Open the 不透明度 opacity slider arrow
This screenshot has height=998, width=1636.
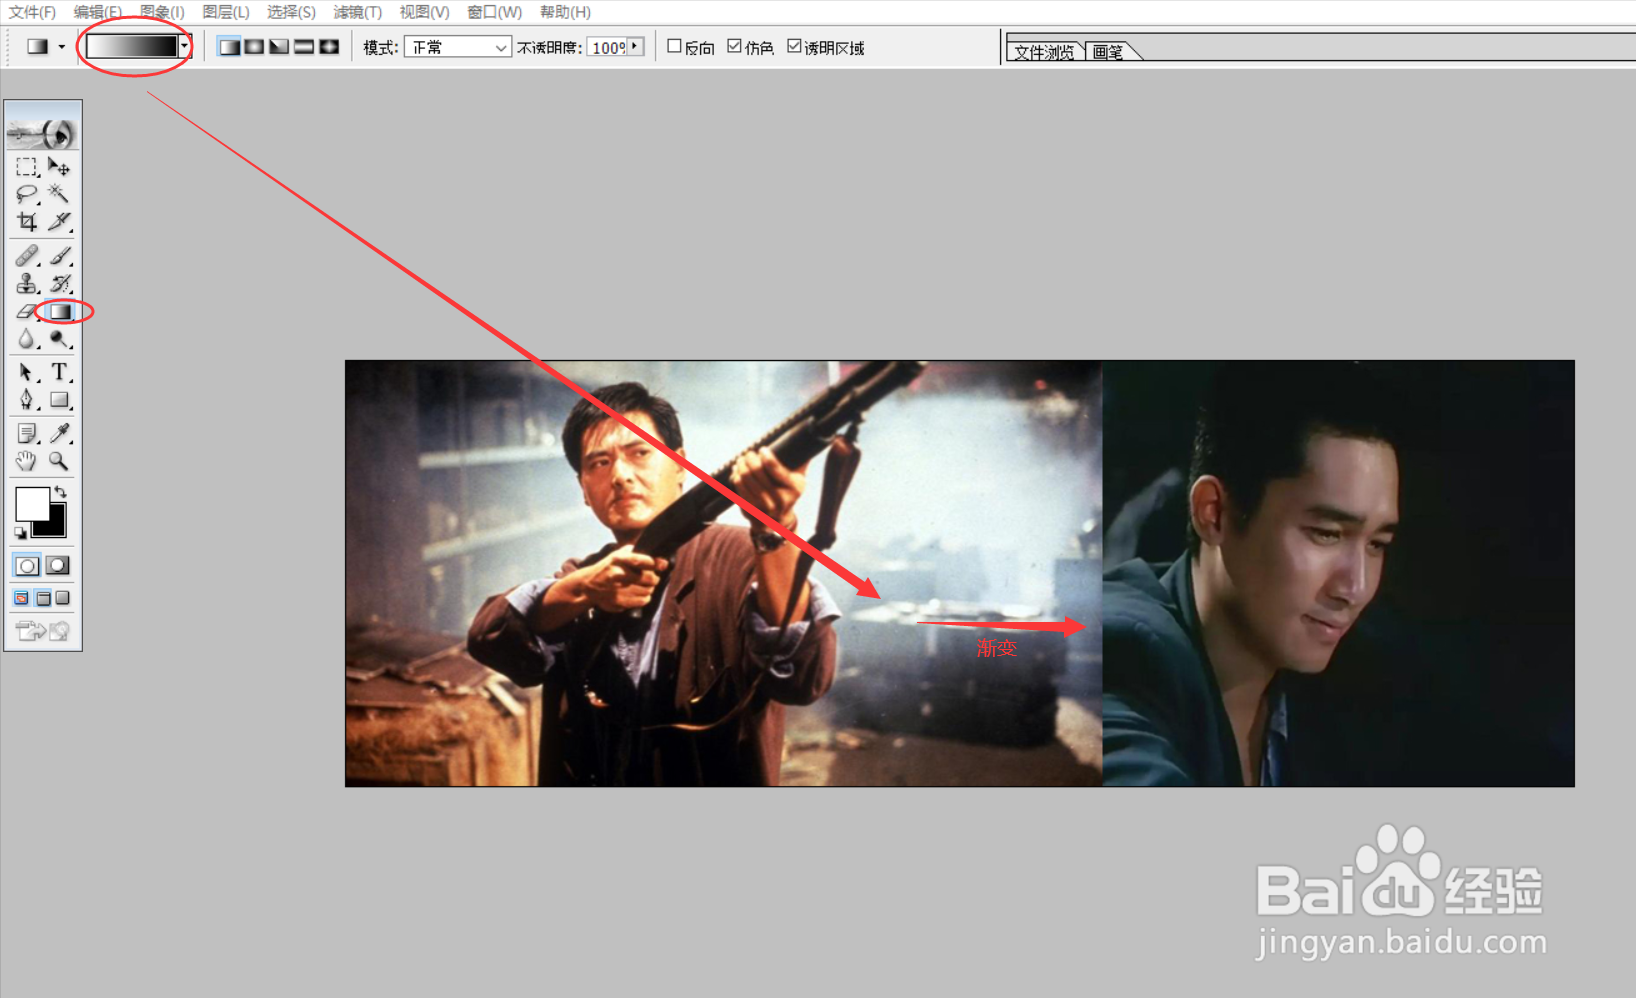pyautogui.click(x=635, y=46)
